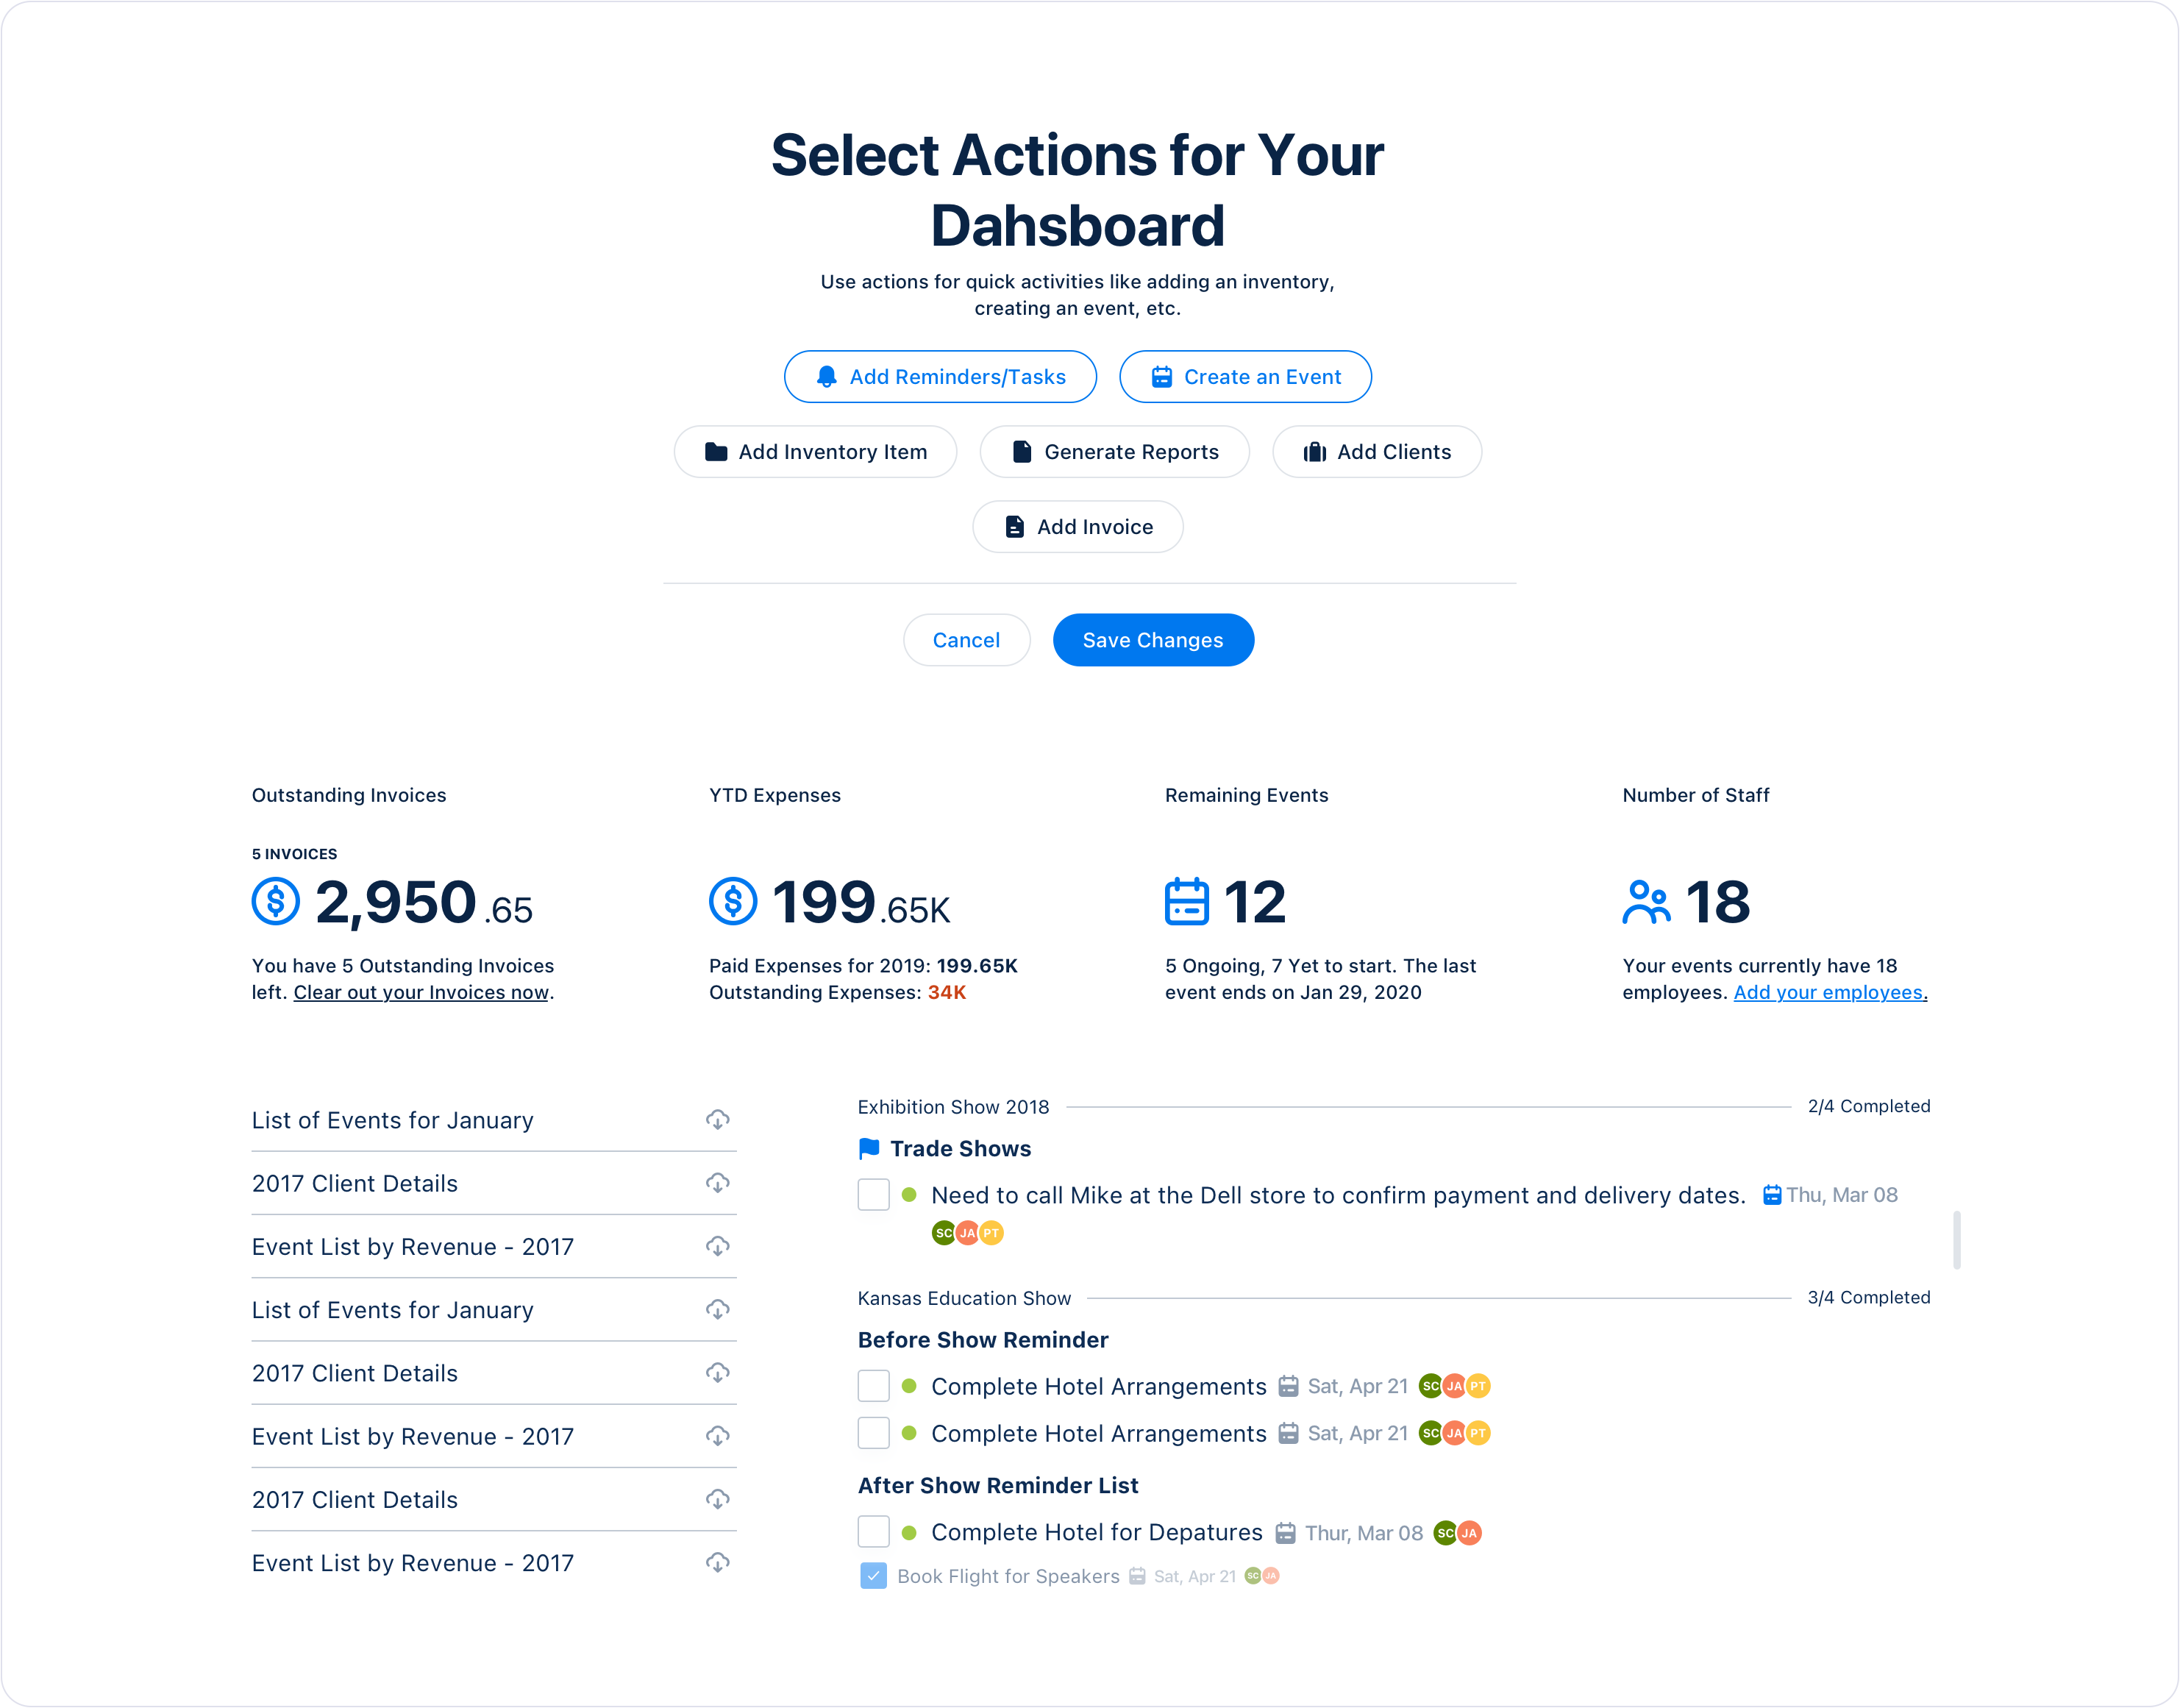Select the Add Inventory Item action
The width and height of the screenshot is (2180, 1708).
(815, 452)
